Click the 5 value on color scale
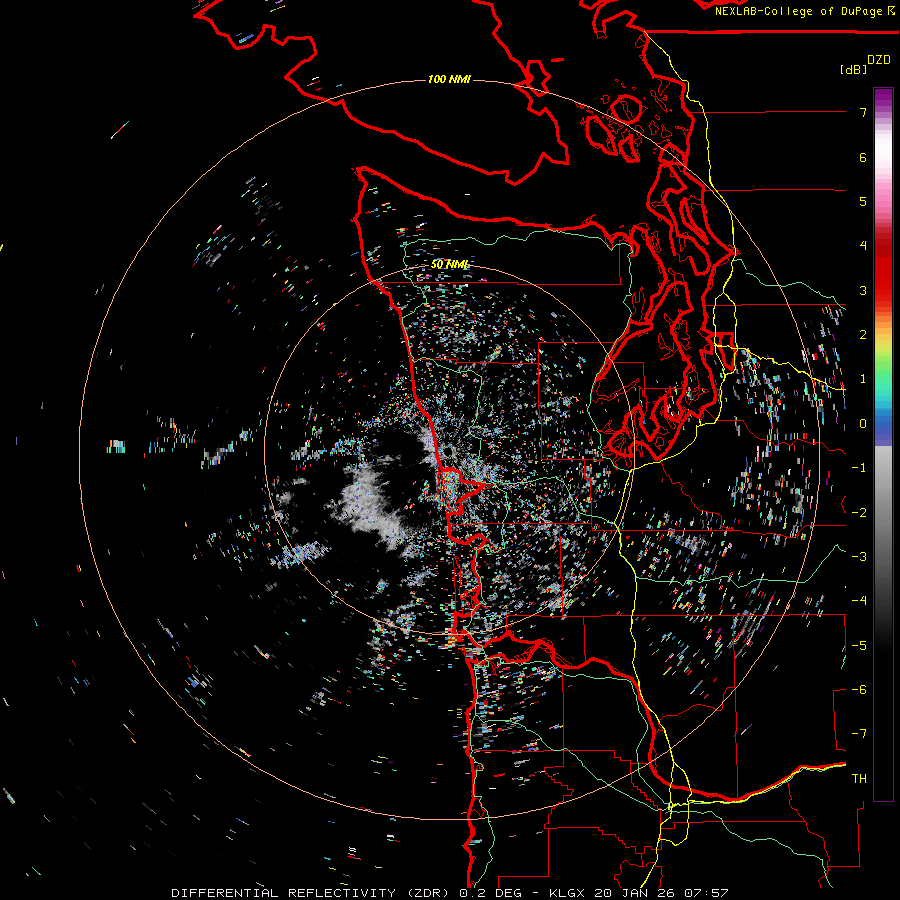 (x=863, y=201)
